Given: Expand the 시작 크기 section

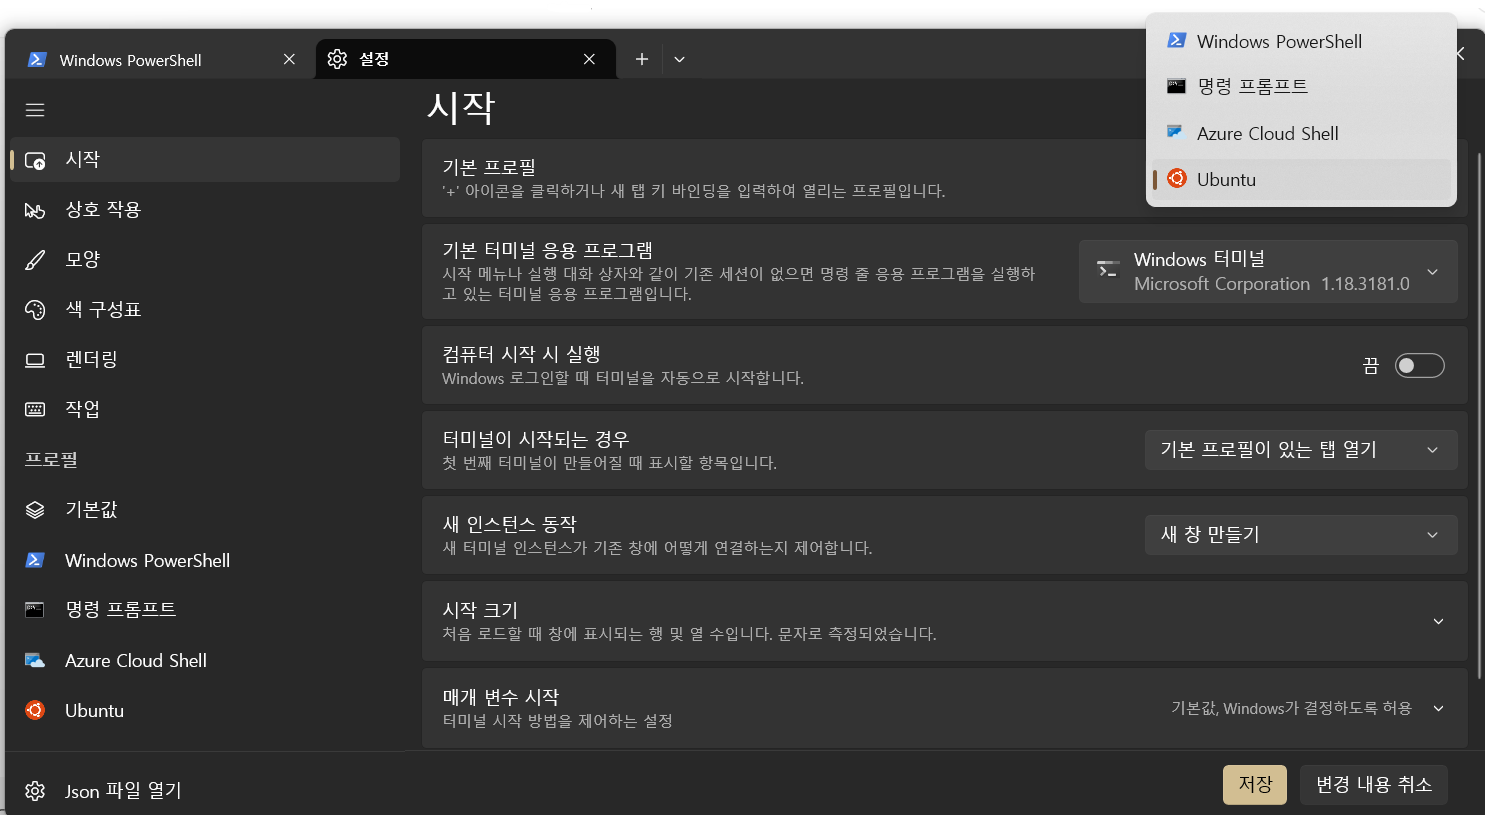Looking at the screenshot, I should 945,621.
